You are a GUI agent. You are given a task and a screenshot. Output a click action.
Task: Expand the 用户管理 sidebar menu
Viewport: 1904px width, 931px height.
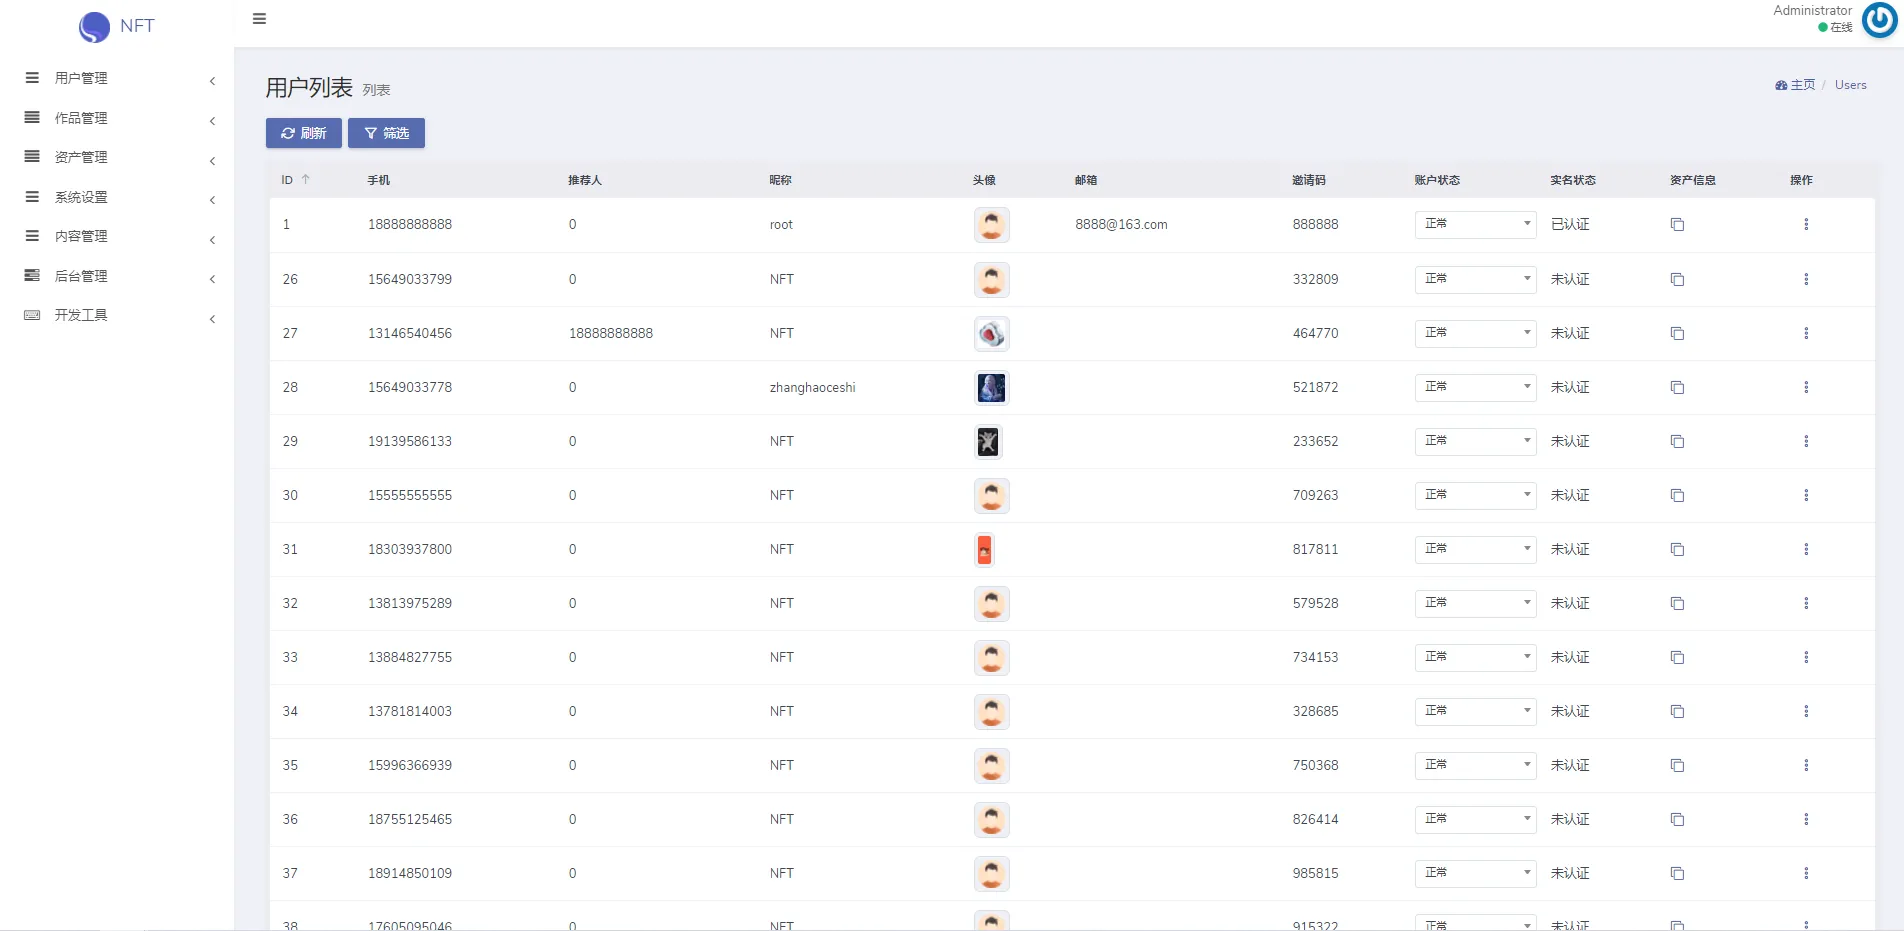[81, 78]
